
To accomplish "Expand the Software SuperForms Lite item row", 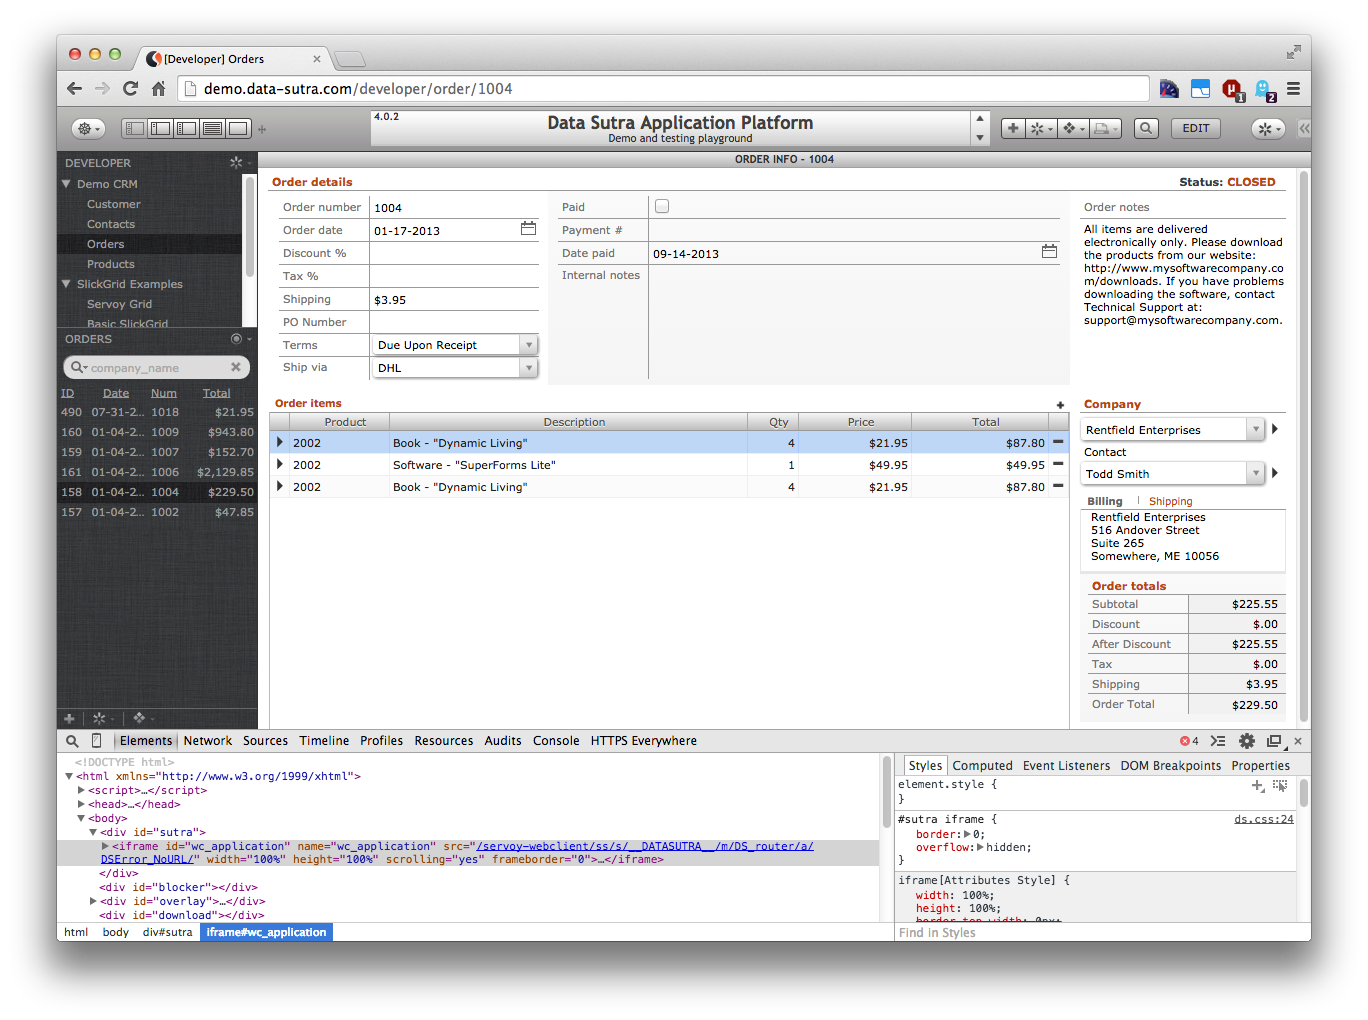I will [x=280, y=464].
